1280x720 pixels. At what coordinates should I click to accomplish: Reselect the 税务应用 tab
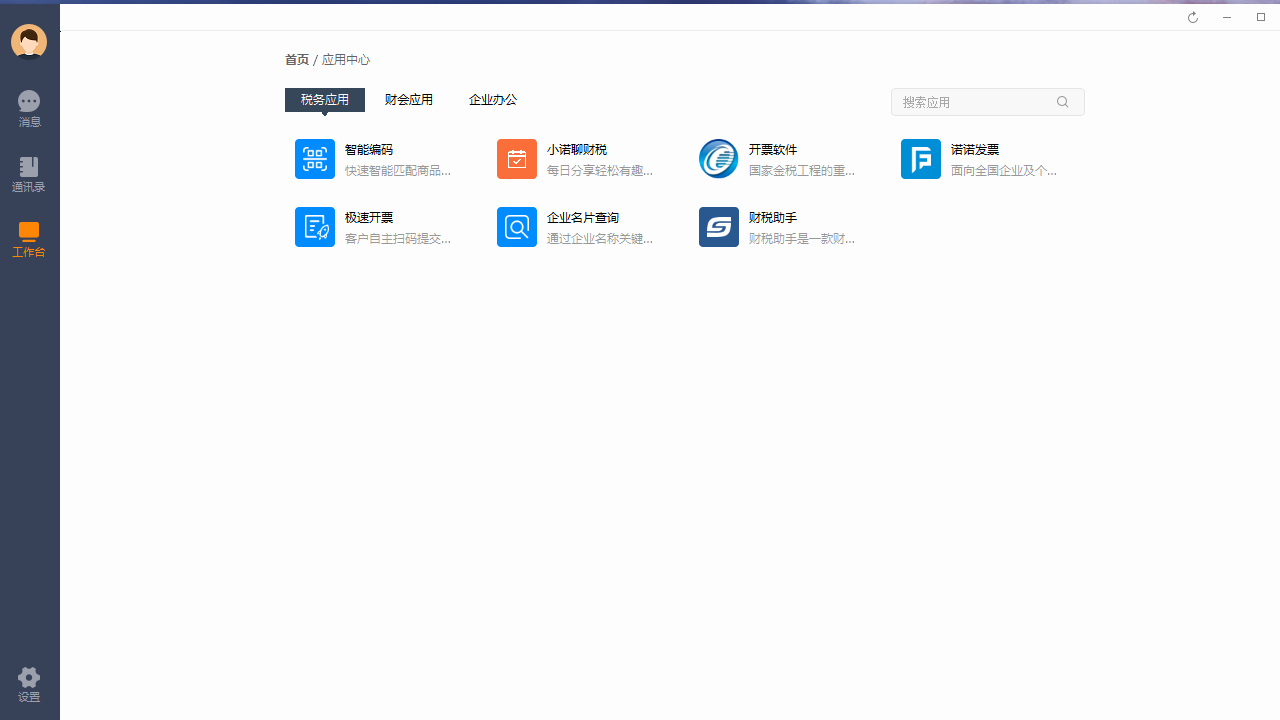324,99
